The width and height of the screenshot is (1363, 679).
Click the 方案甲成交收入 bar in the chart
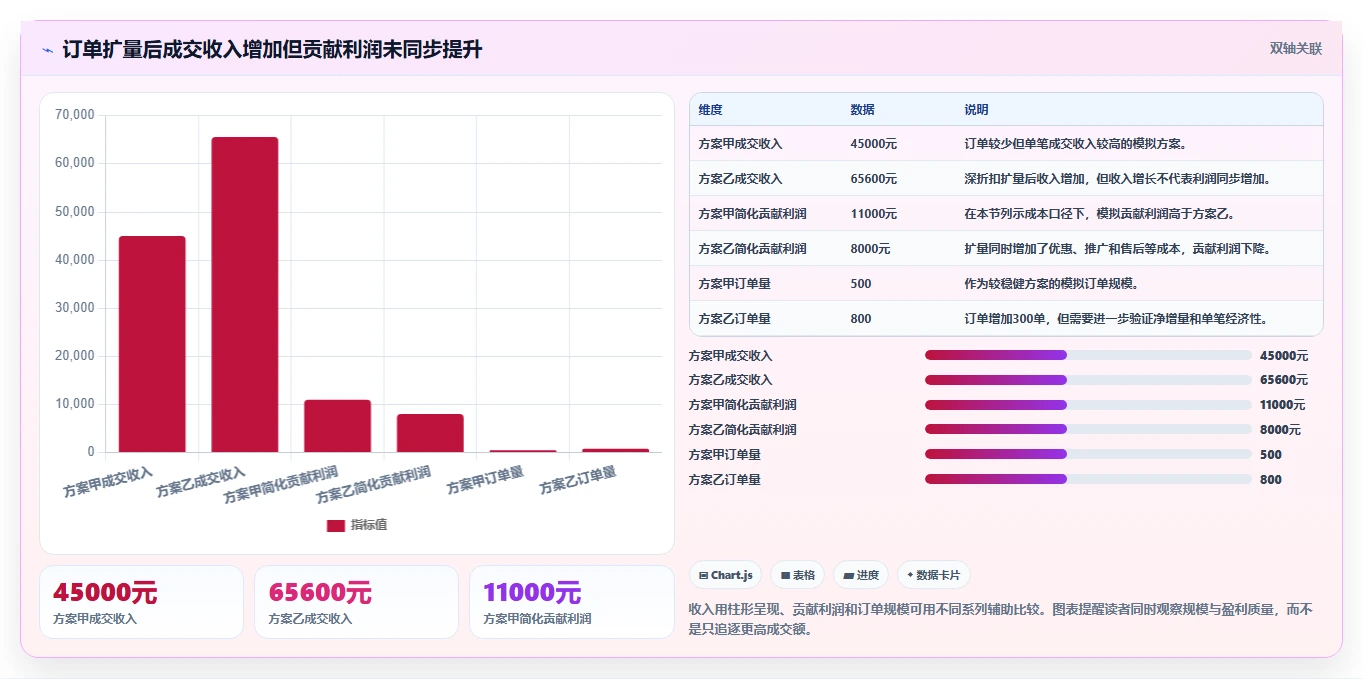152,344
